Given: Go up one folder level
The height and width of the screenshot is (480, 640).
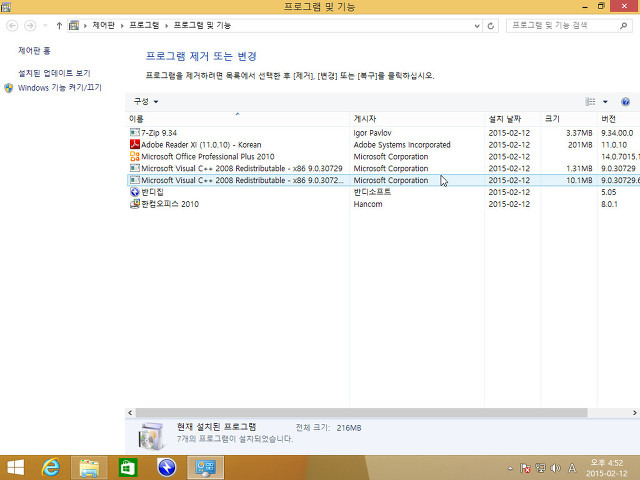Looking at the screenshot, I should (59, 26).
